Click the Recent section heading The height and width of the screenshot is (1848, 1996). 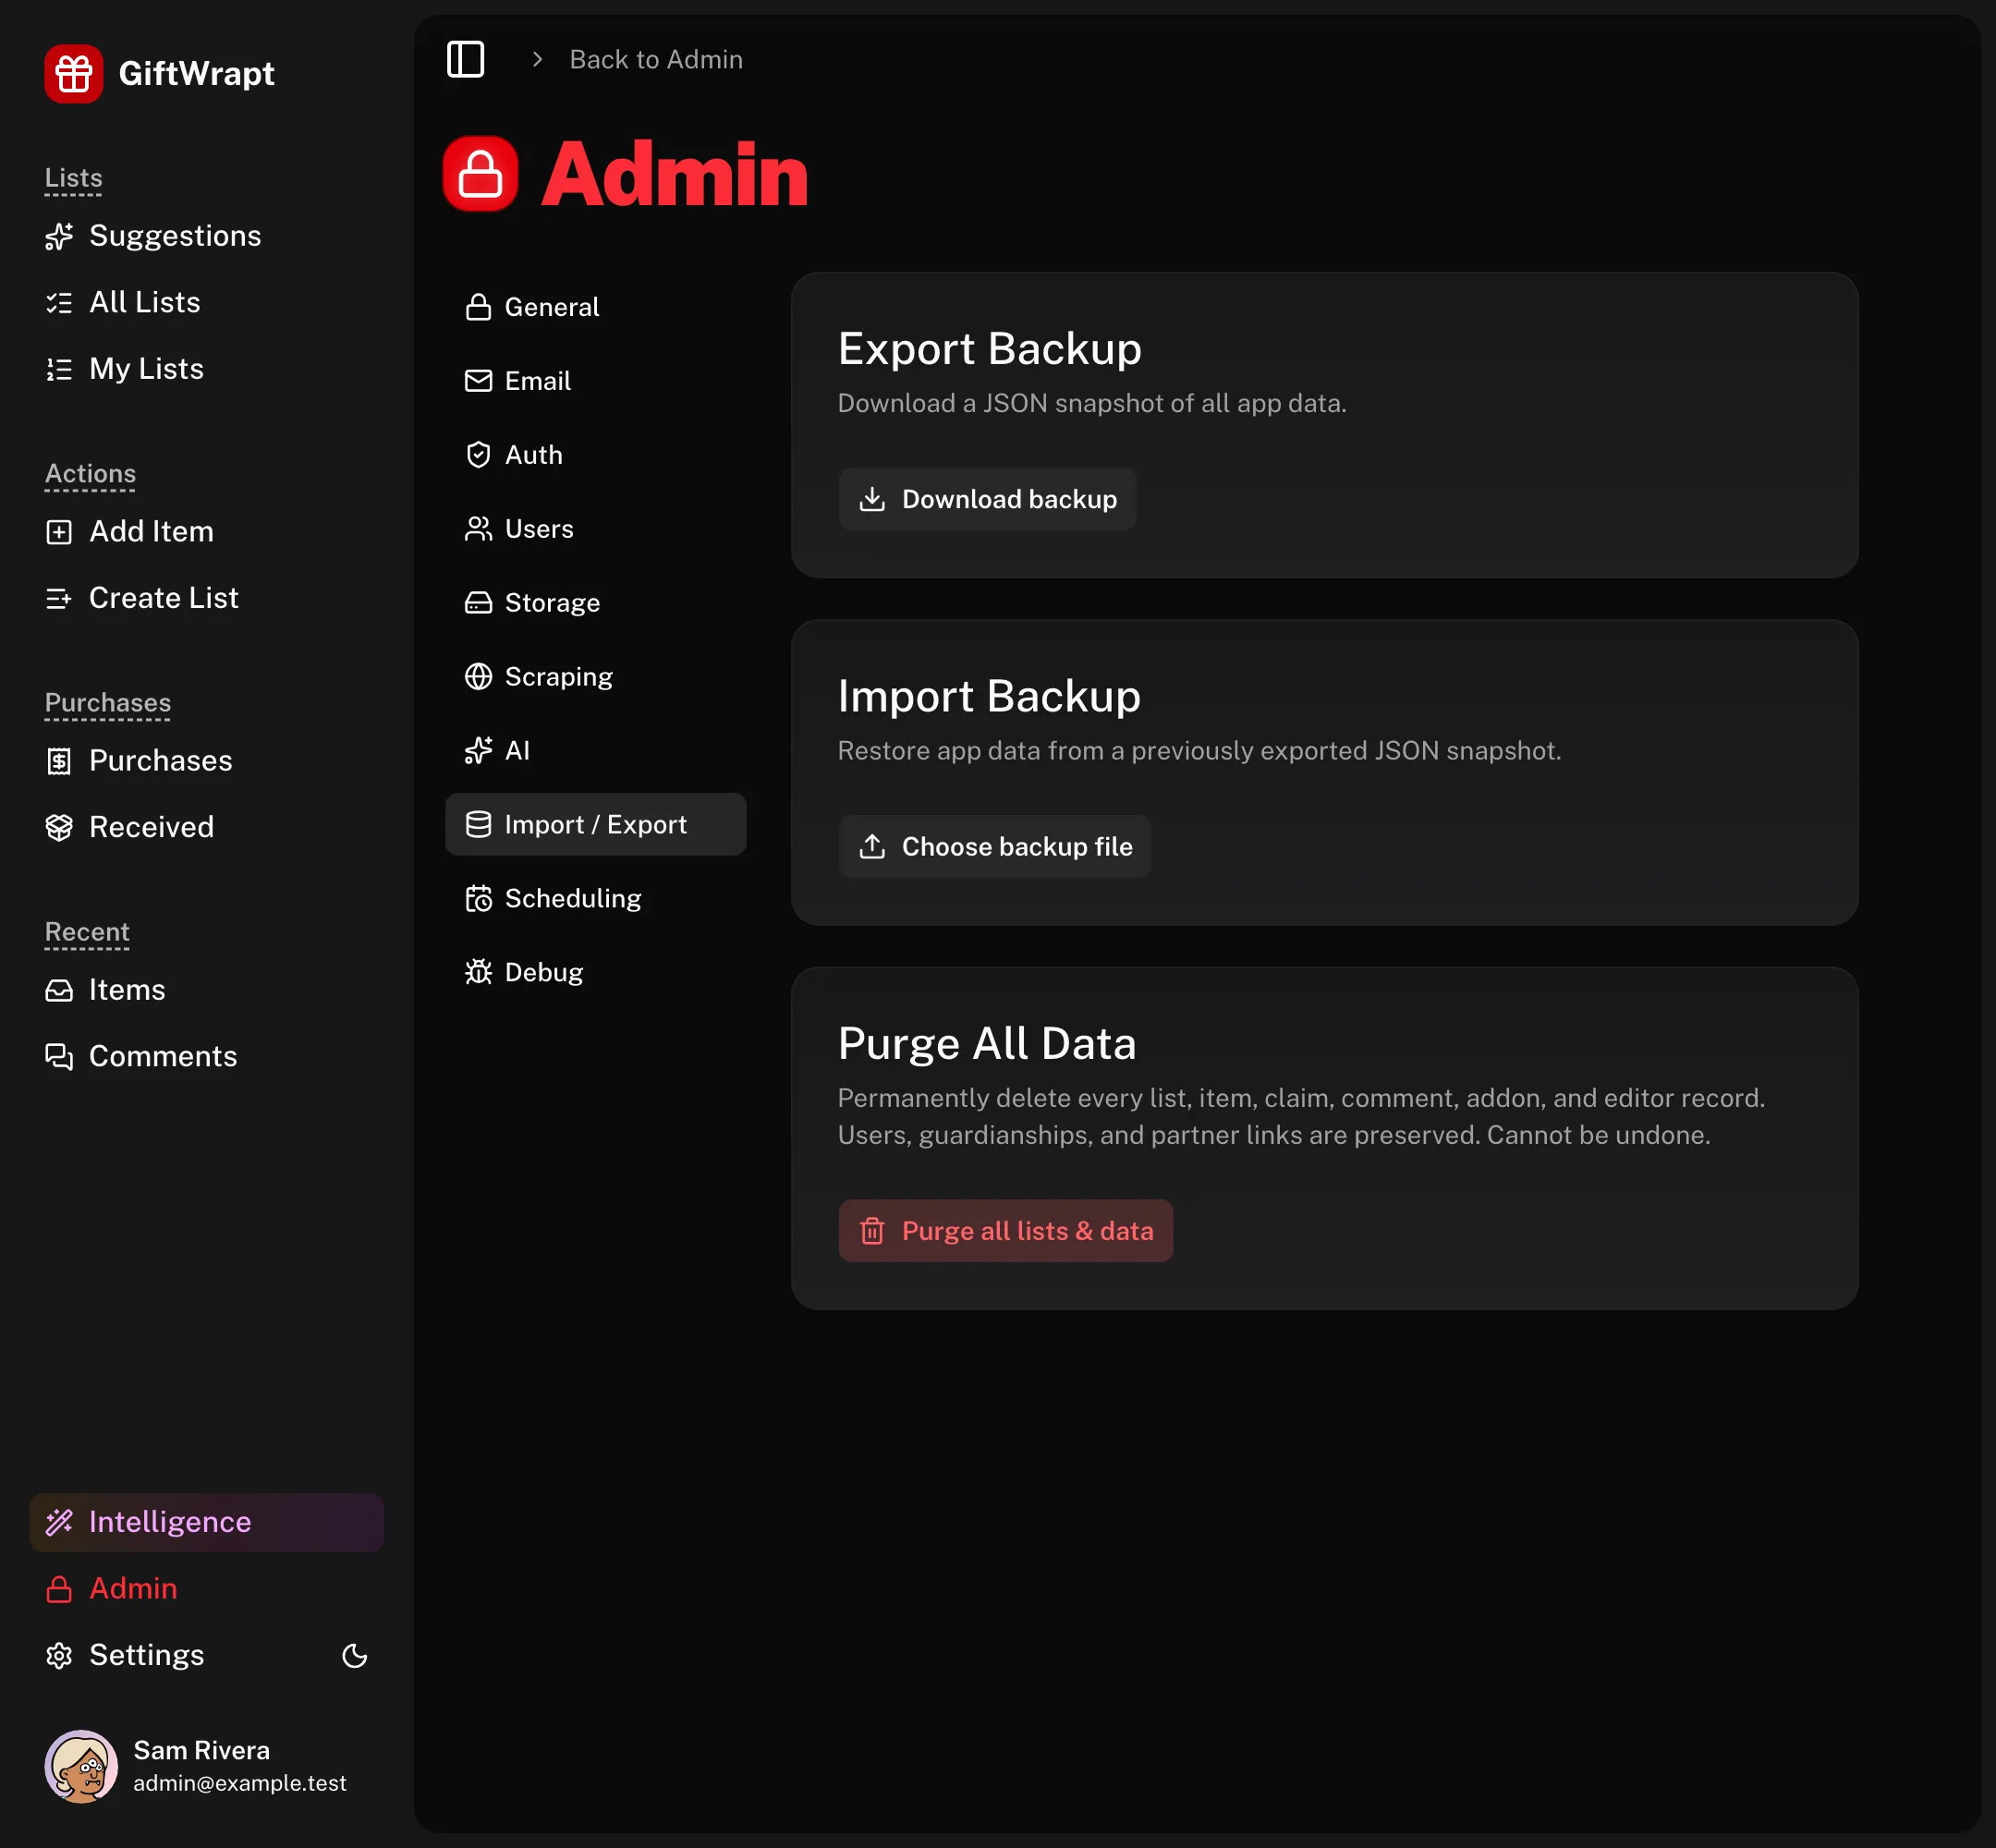click(x=87, y=932)
